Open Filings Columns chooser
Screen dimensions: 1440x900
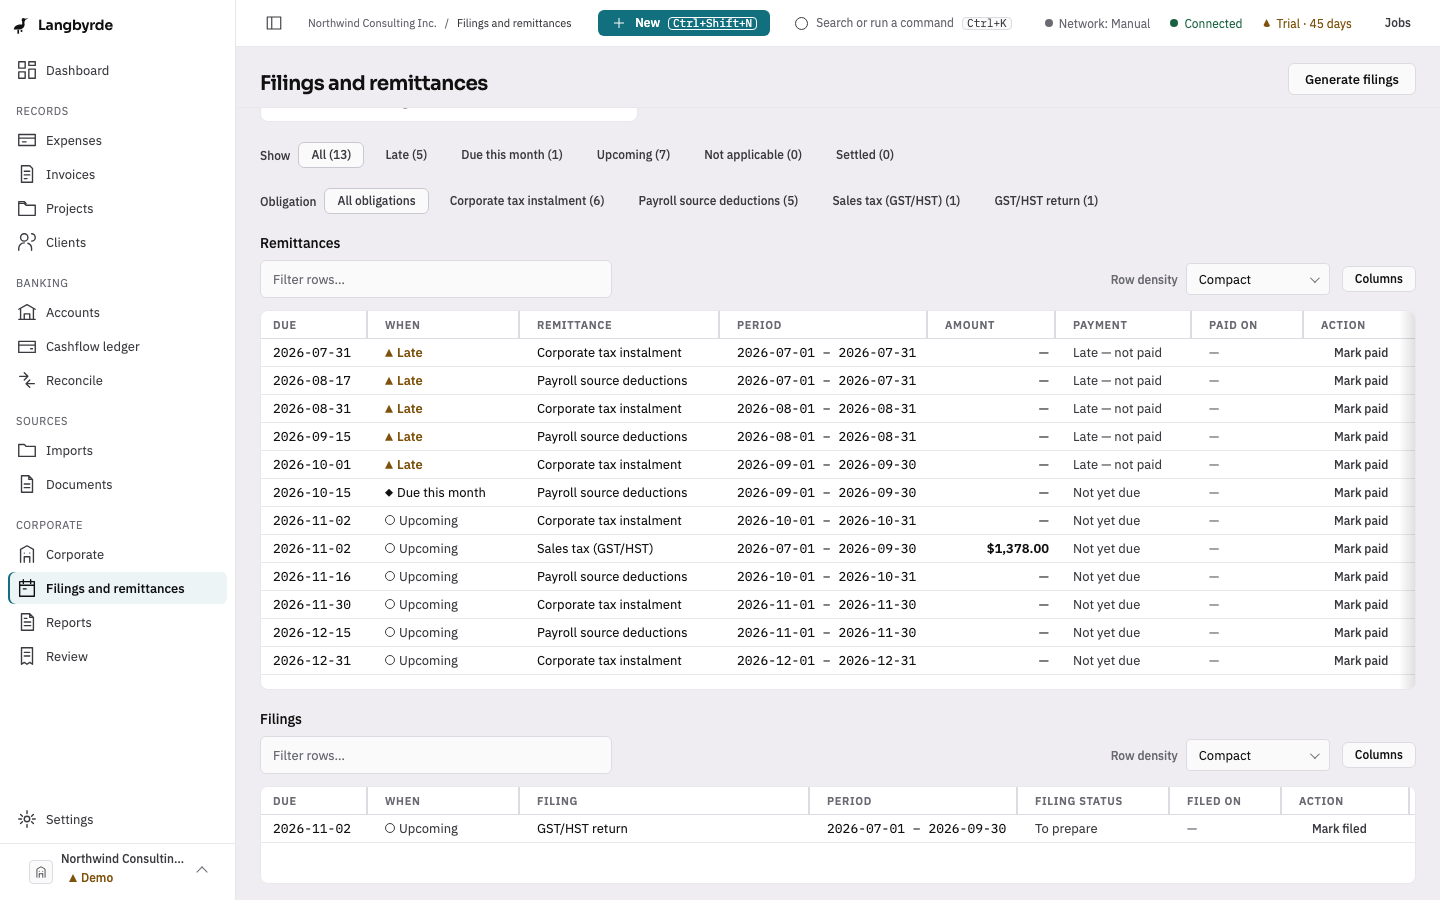[1378, 755]
